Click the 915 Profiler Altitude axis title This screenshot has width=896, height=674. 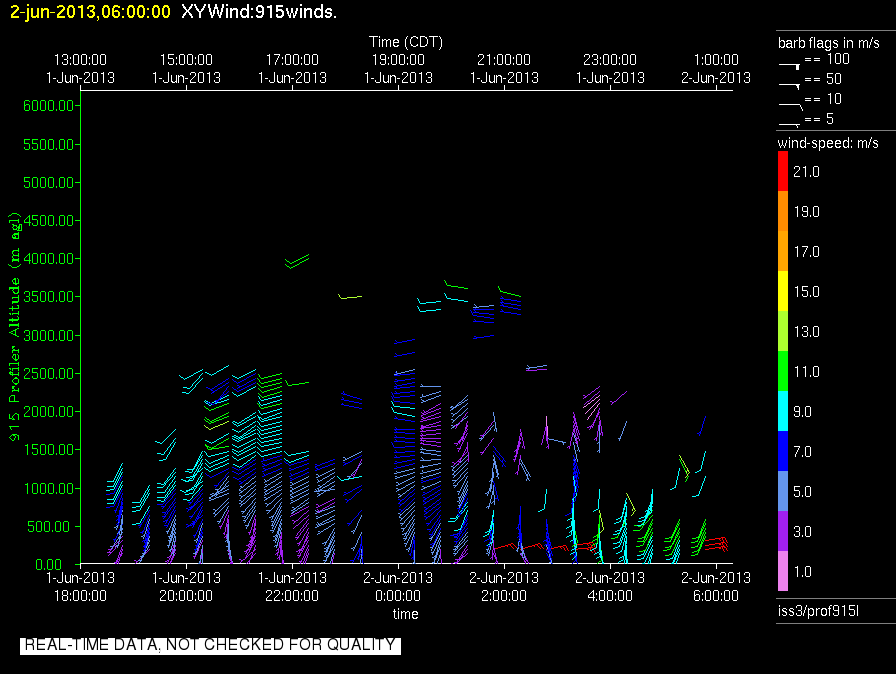point(14,327)
